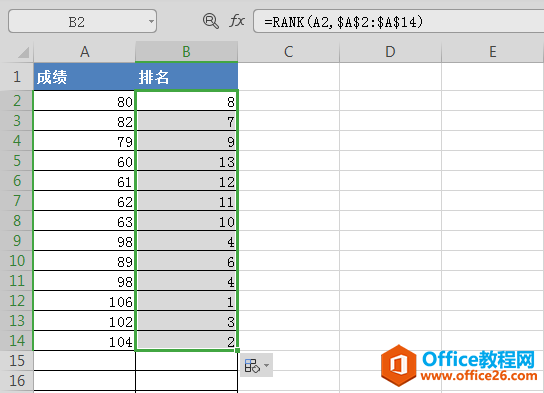The image size is (544, 393).
Task: Select row 2 header
Action: click(x=17, y=101)
